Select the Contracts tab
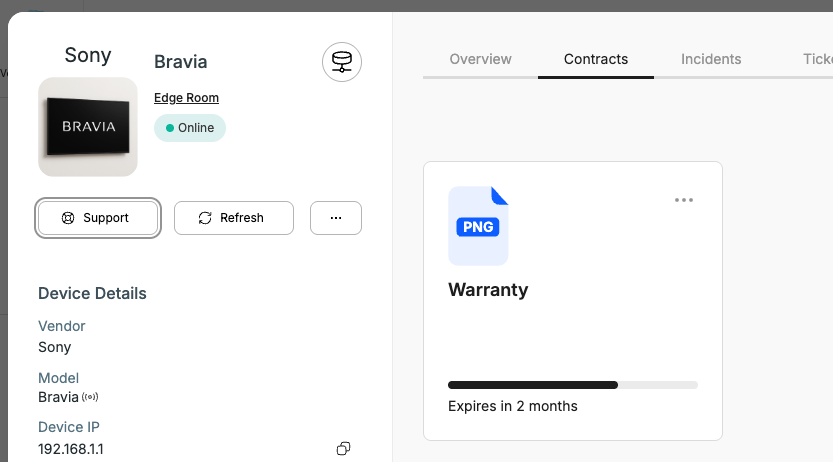 pyautogui.click(x=596, y=59)
